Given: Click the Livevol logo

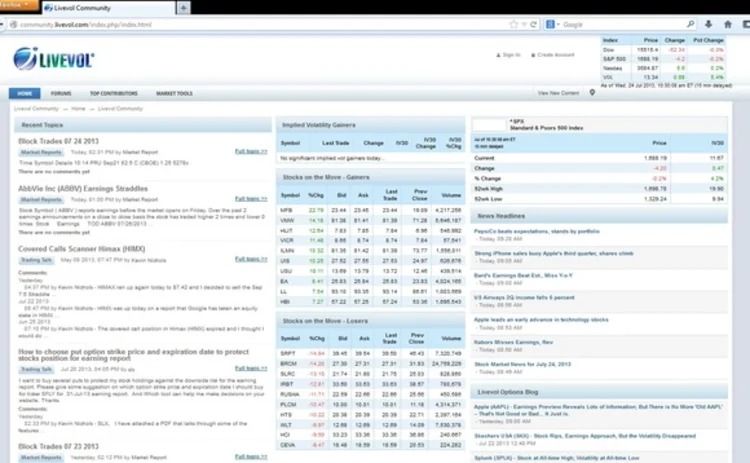Looking at the screenshot, I should click(x=54, y=59).
